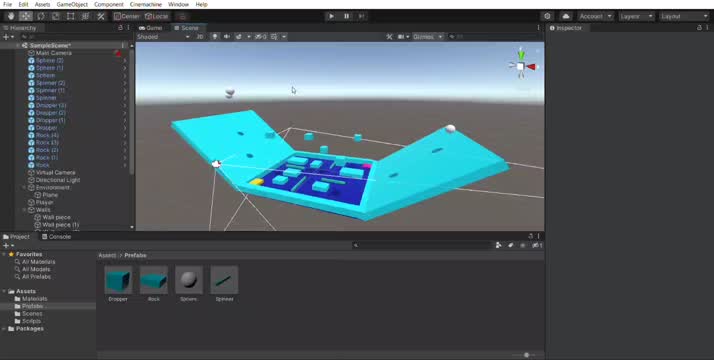Screen dimensions: 714x360
Task: Select the Rect transform tool
Action: pyautogui.click(x=71, y=16)
